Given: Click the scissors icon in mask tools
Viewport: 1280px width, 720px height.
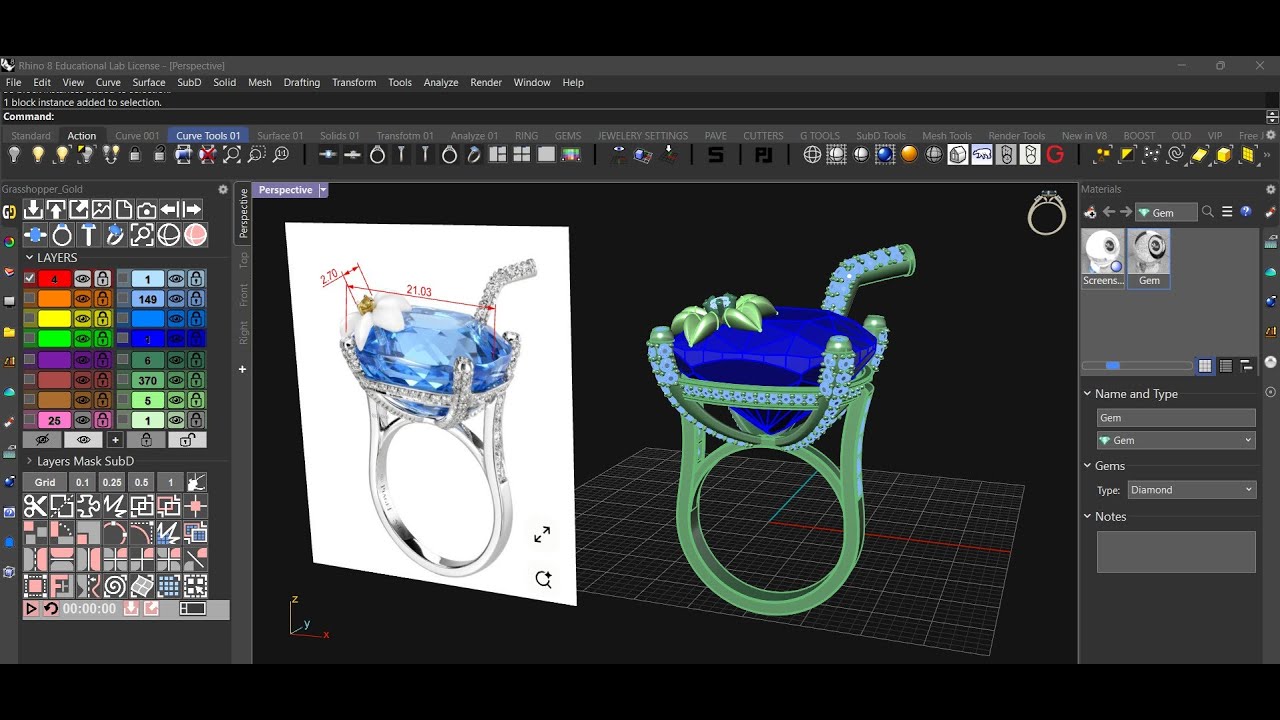Looking at the screenshot, I should (35, 507).
